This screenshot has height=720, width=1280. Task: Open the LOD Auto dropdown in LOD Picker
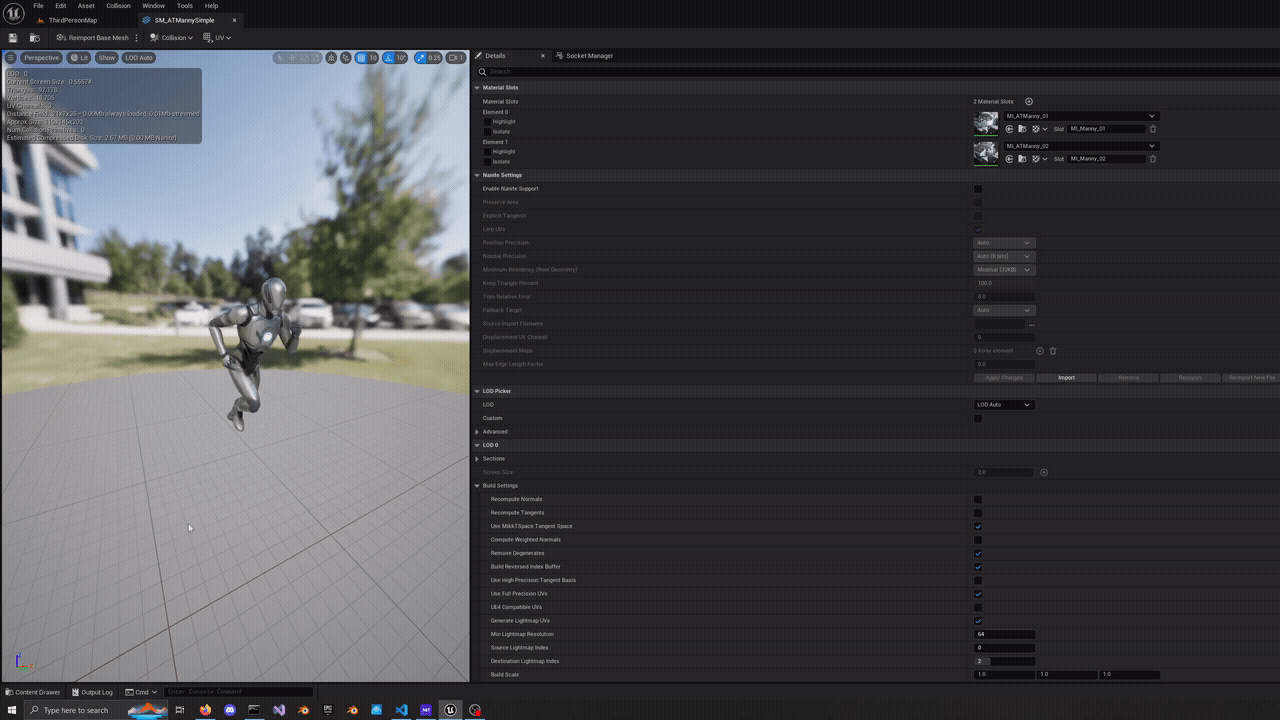click(x=1004, y=405)
